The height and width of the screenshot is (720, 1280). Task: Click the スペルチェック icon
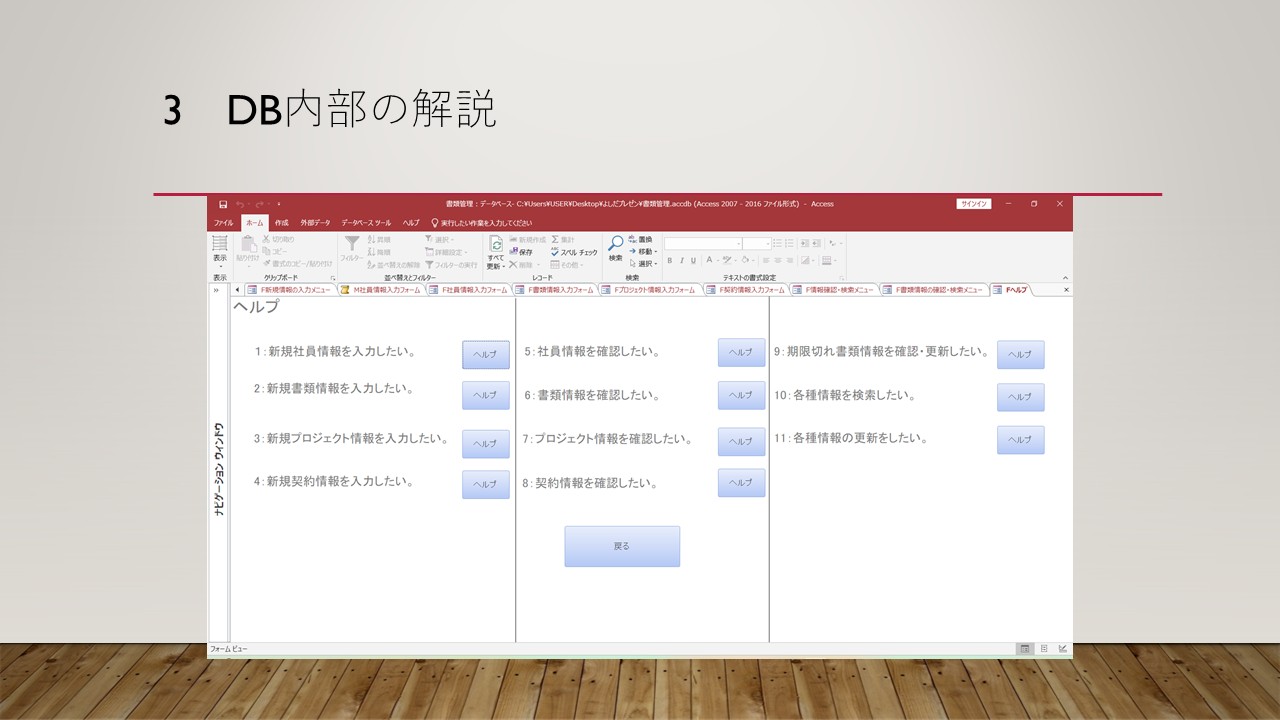555,252
